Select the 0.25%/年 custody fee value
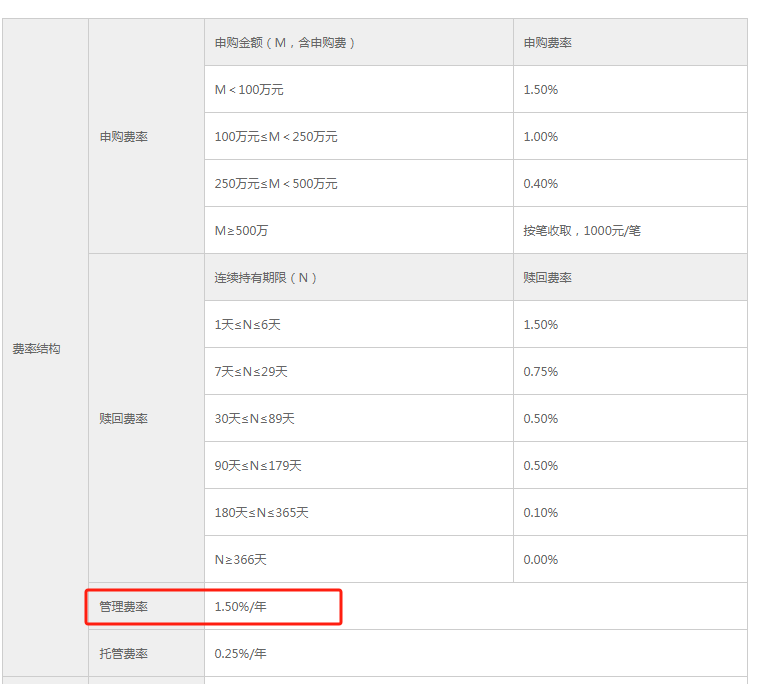 click(x=241, y=654)
